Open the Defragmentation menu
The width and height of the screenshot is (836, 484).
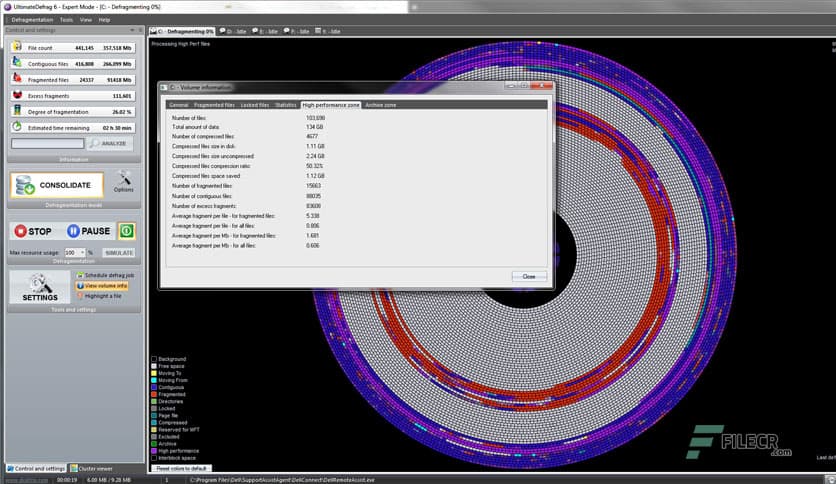32,20
